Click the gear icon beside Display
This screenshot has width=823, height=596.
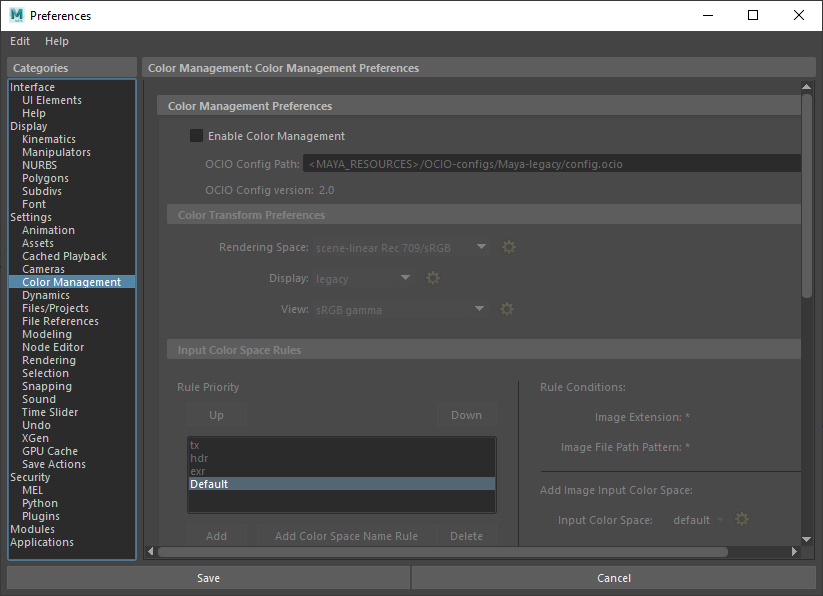pos(432,278)
